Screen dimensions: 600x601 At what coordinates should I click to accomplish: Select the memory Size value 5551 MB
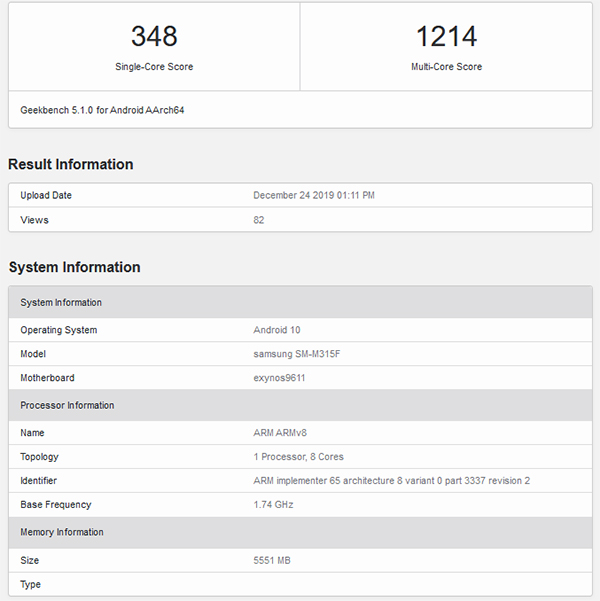pos(273,560)
